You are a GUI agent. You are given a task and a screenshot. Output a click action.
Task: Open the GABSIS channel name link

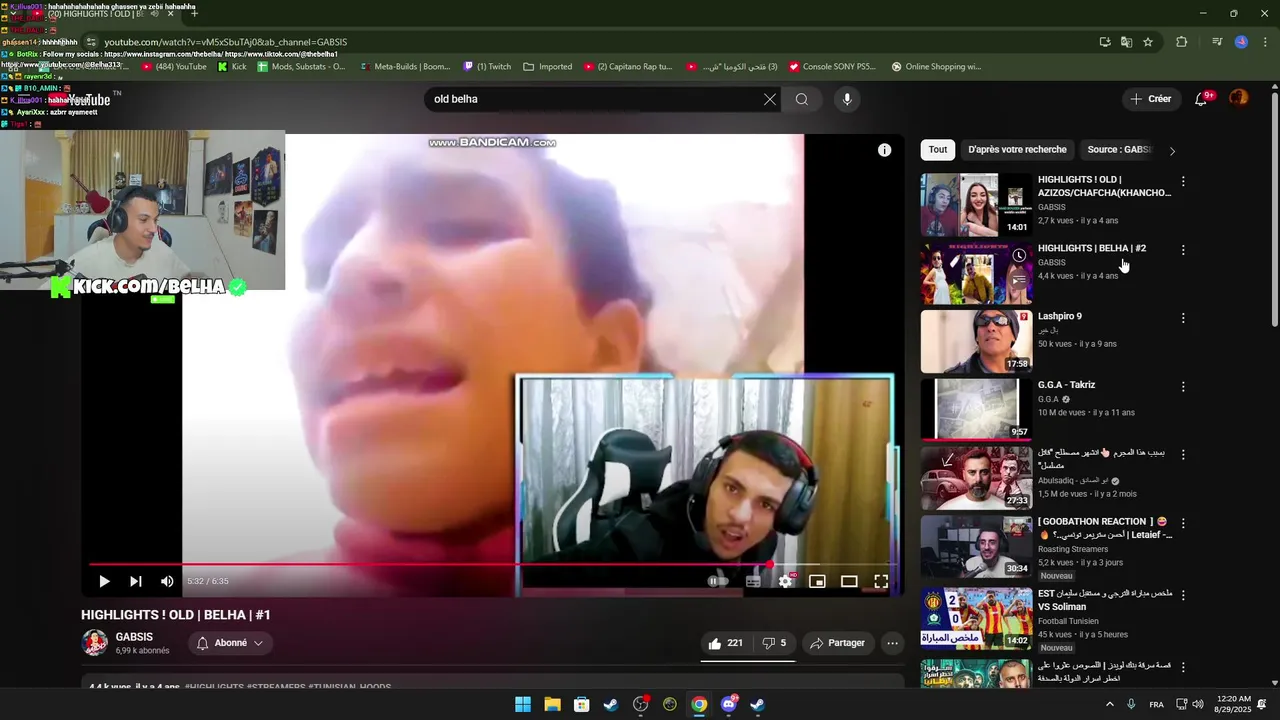(134, 637)
